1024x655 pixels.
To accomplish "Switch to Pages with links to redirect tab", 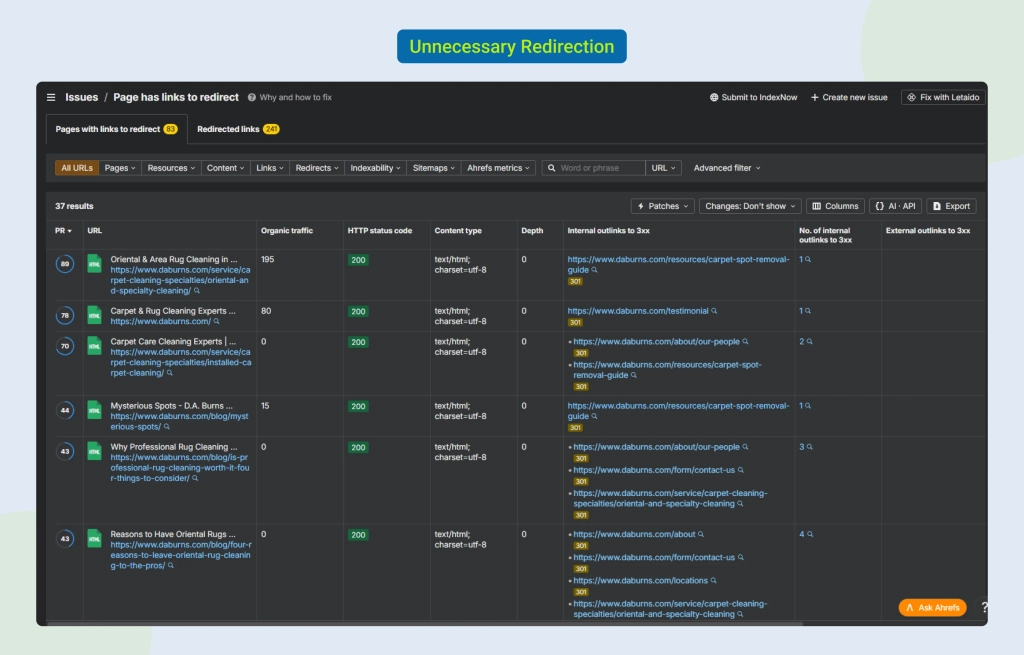I will (116, 129).
